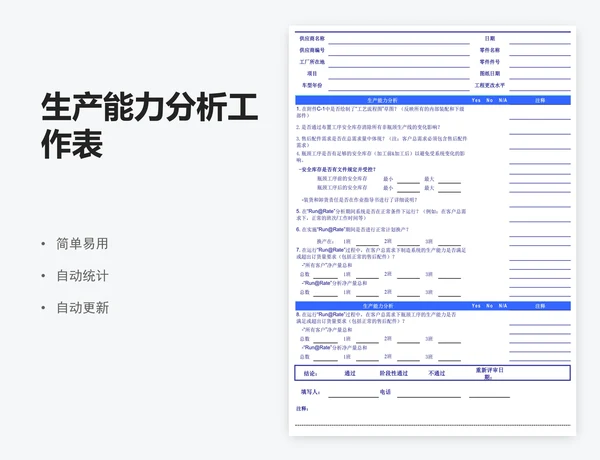Viewport: 600px width, 460px height.
Task: Select the 自动统计 bullet point
Action: [x=82, y=276]
